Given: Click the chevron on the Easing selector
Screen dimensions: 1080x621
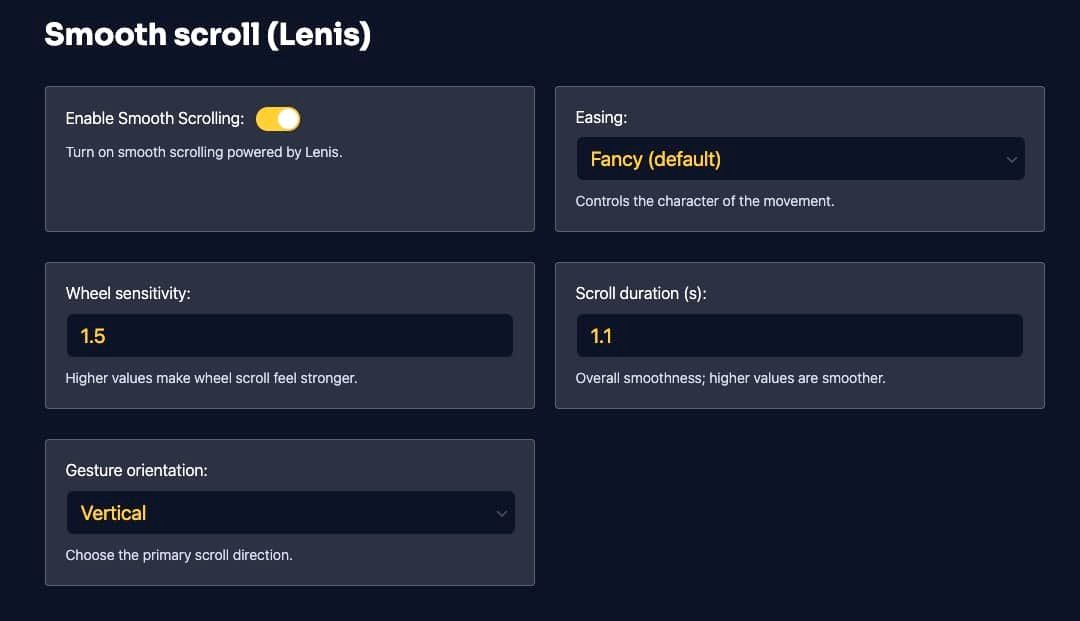Looking at the screenshot, I should (x=1011, y=158).
